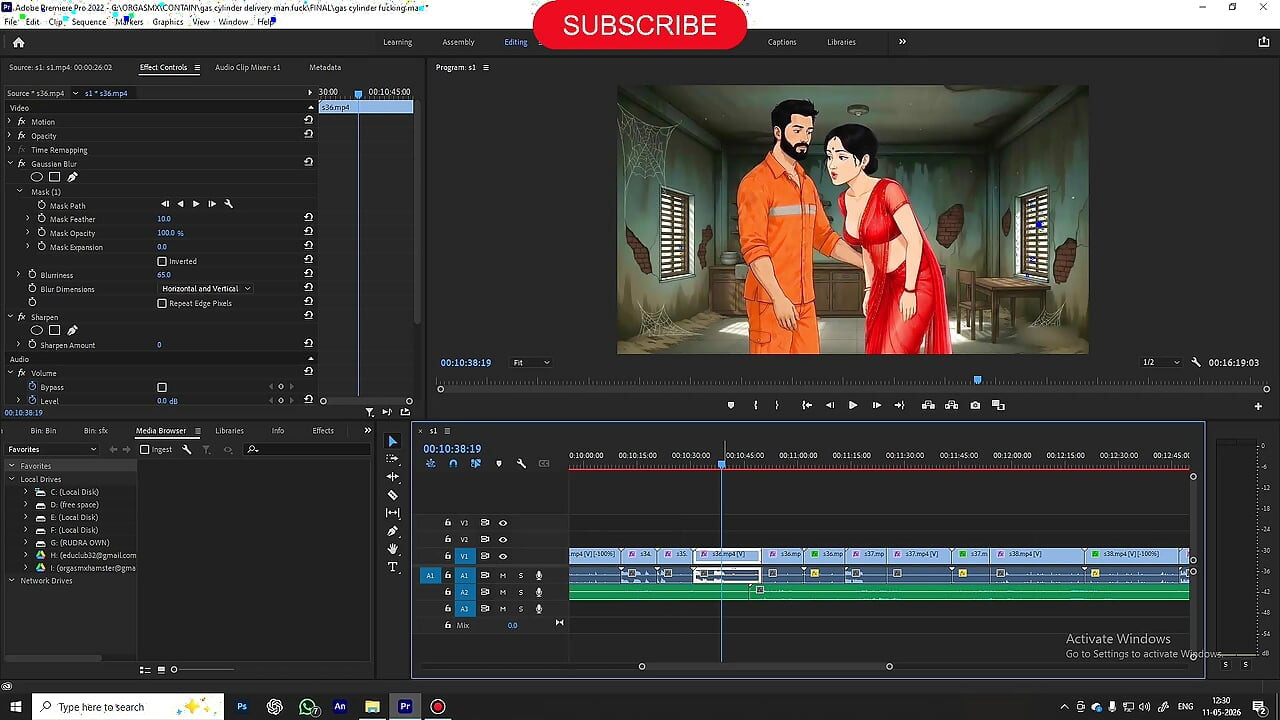Open the Graphics menu
Screen dimensions: 1280x720
click(x=168, y=21)
